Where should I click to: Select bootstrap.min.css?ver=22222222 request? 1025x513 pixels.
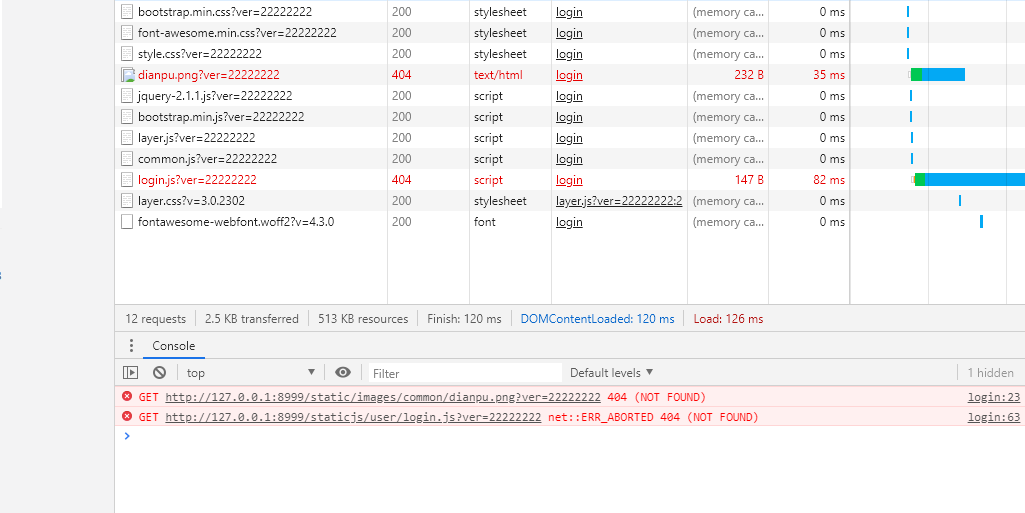pos(225,12)
